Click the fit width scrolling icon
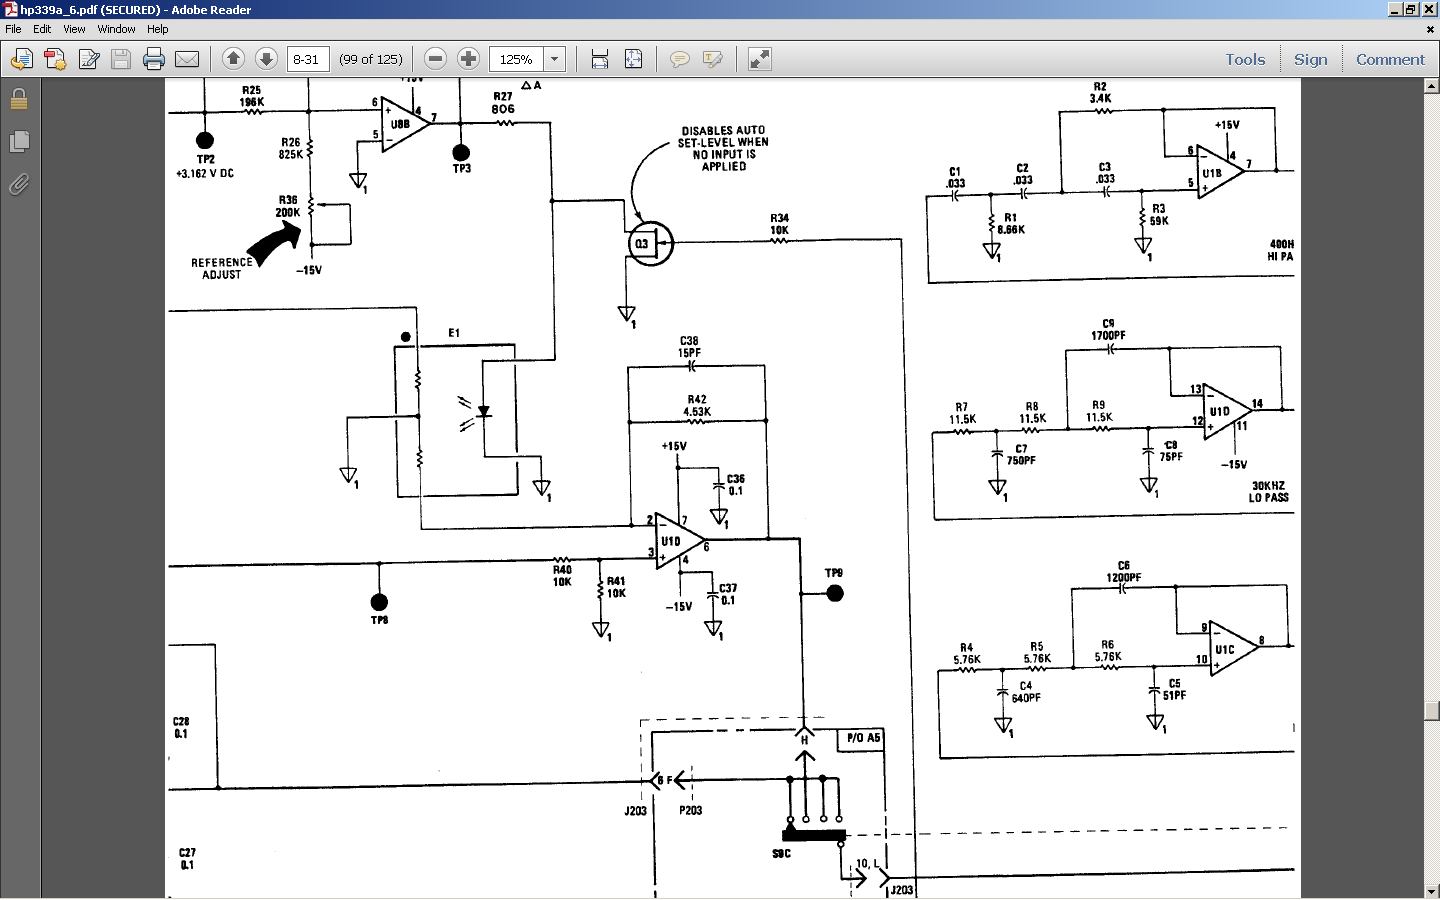The width and height of the screenshot is (1440, 900). click(600, 59)
